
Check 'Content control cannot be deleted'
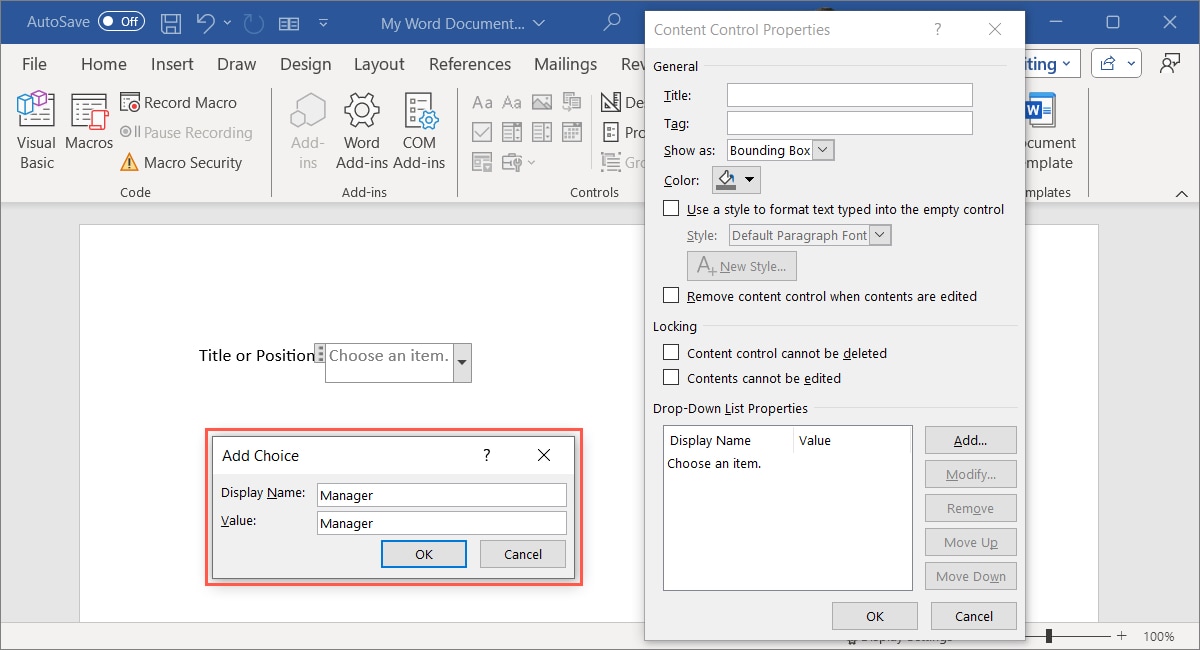pyautogui.click(x=671, y=352)
